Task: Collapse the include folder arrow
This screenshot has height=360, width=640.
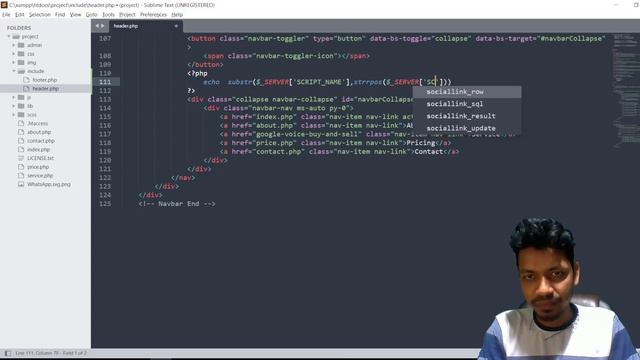Action: pyautogui.click(x=13, y=71)
